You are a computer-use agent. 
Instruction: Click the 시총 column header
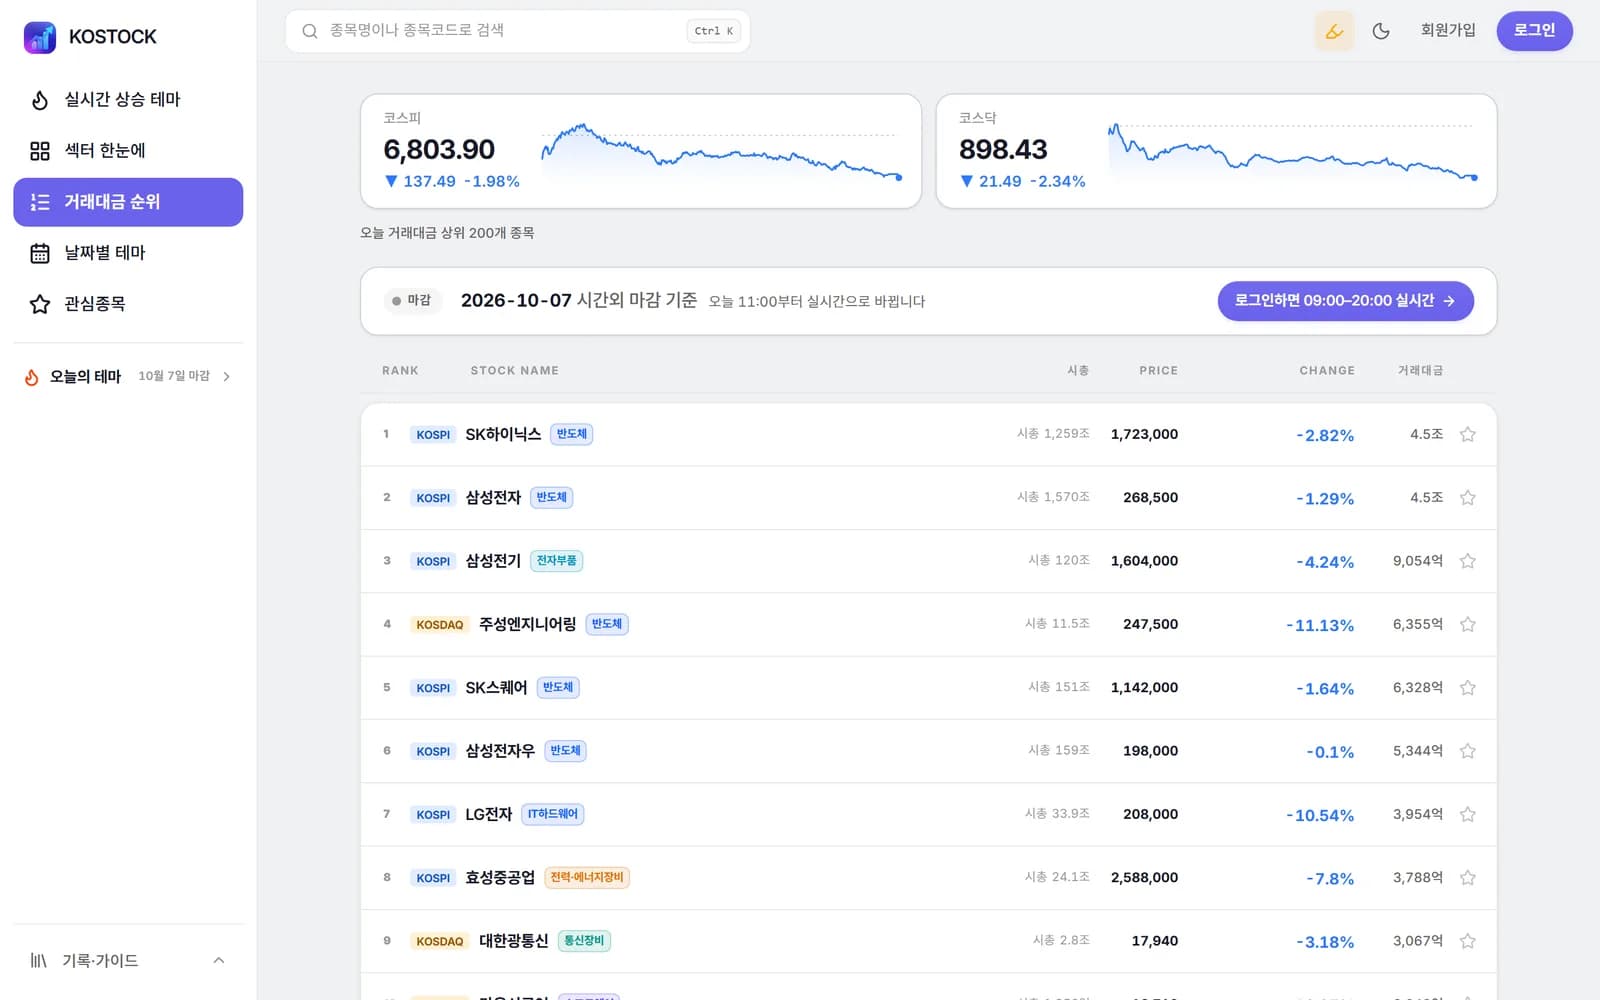coord(1078,370)
